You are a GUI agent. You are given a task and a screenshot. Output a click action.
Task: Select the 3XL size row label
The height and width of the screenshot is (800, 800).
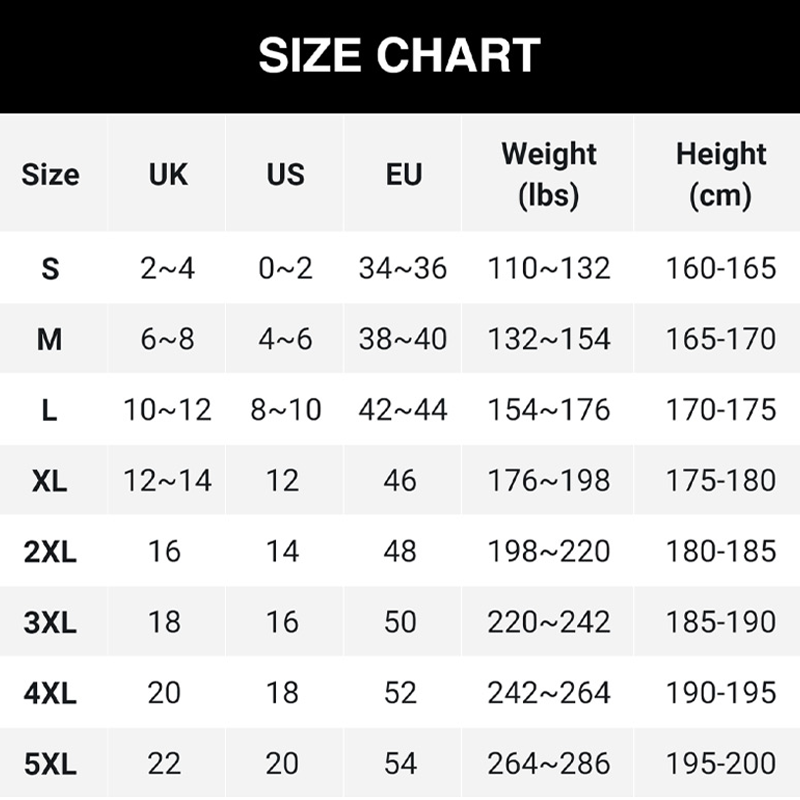click(50, 622)
